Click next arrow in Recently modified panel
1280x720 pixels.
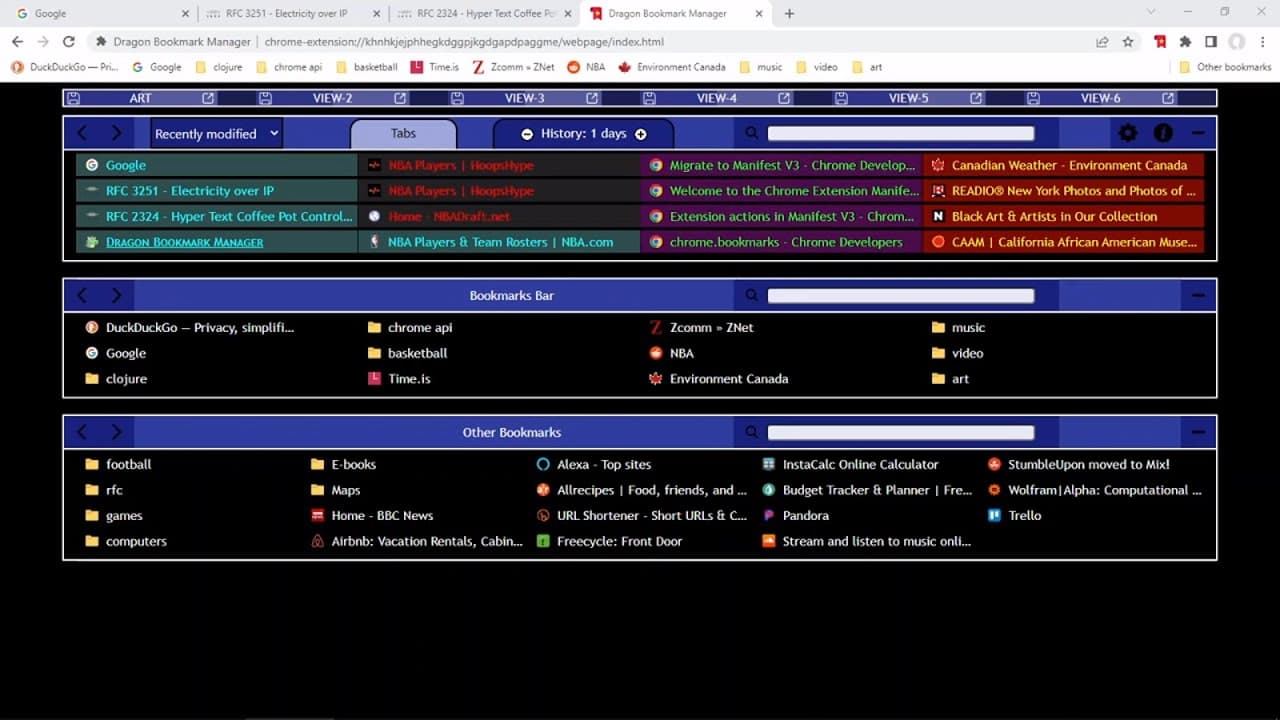[116, 133]
